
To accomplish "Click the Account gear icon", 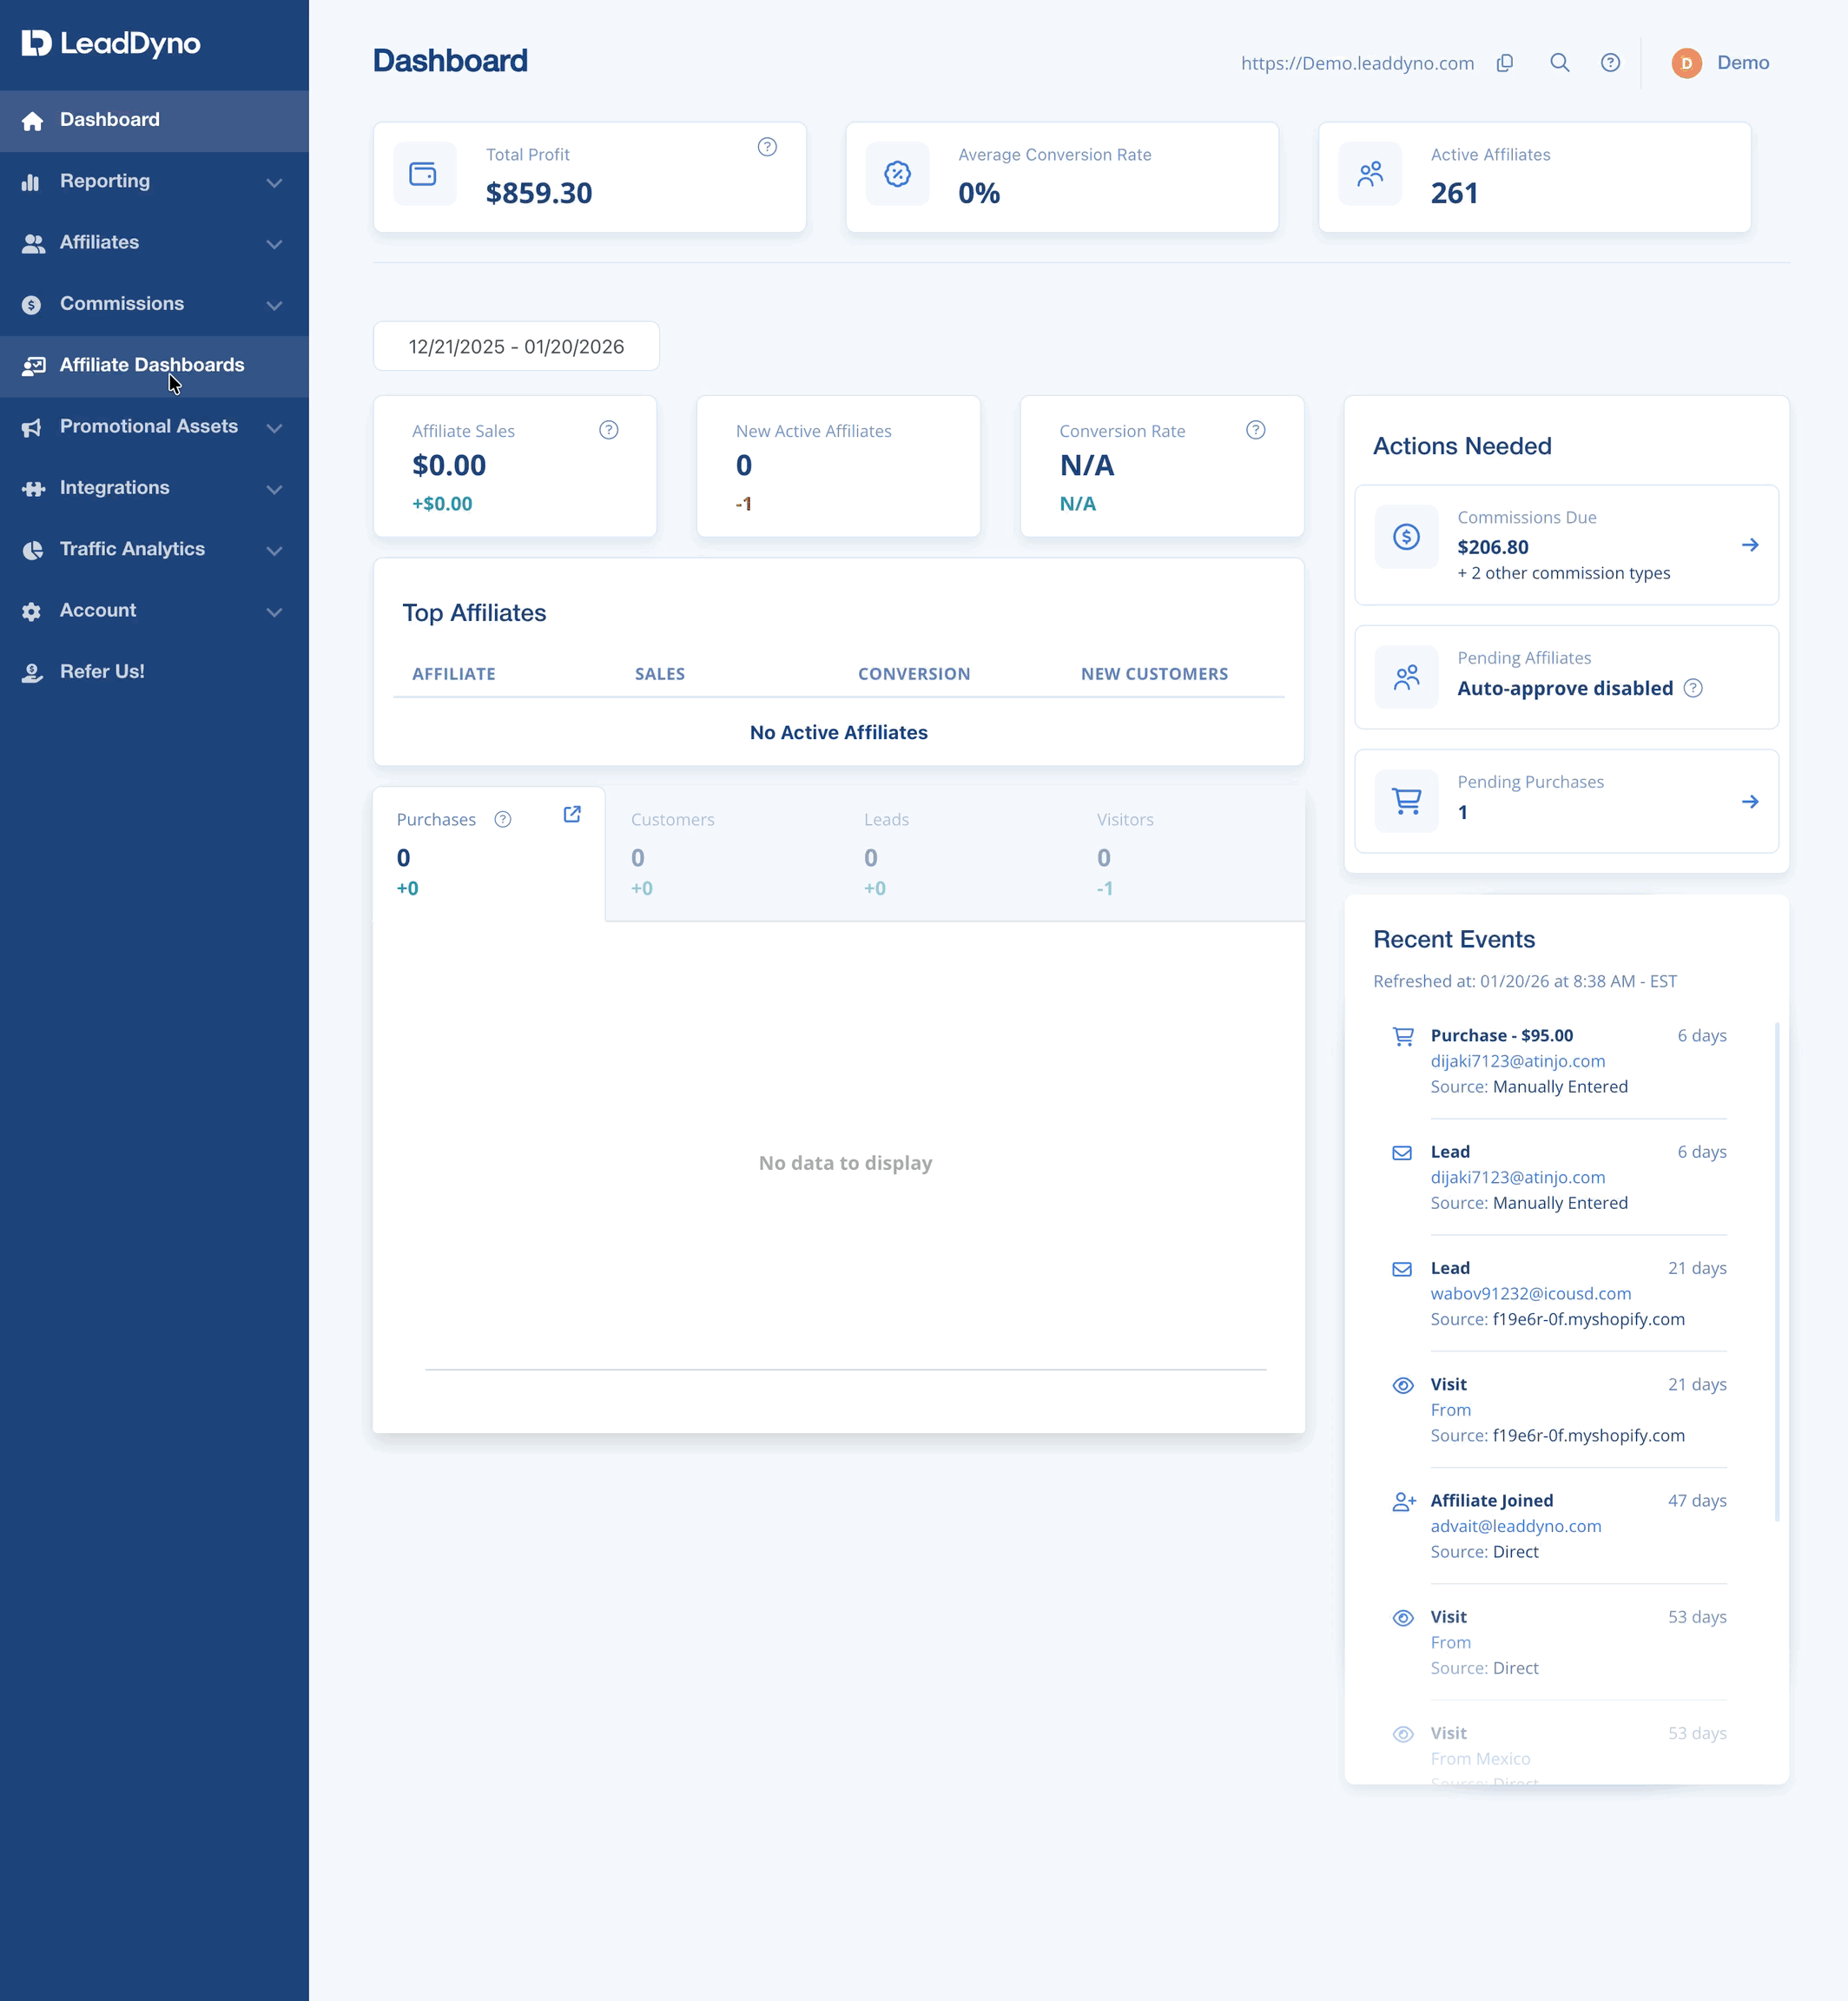I will tap(31, 612).
